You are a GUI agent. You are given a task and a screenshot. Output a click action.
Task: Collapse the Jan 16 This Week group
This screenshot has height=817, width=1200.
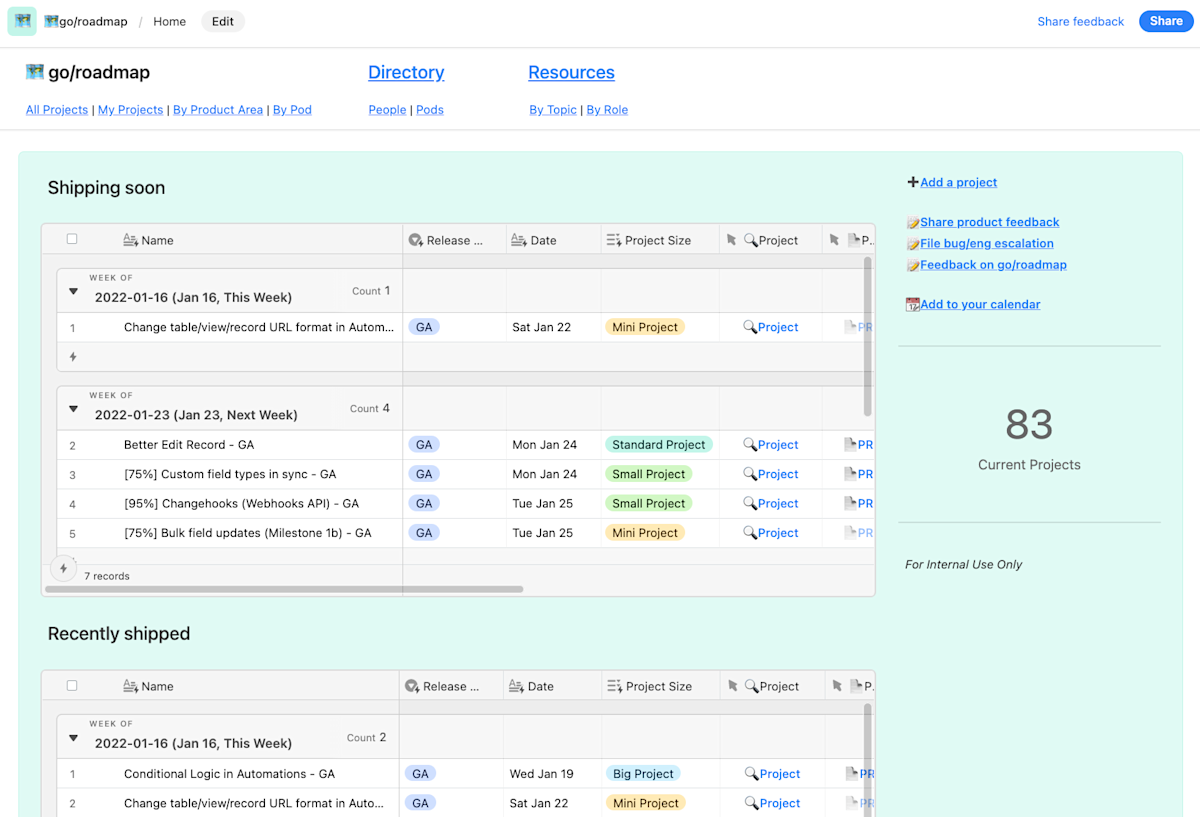[x=72, y=291]
